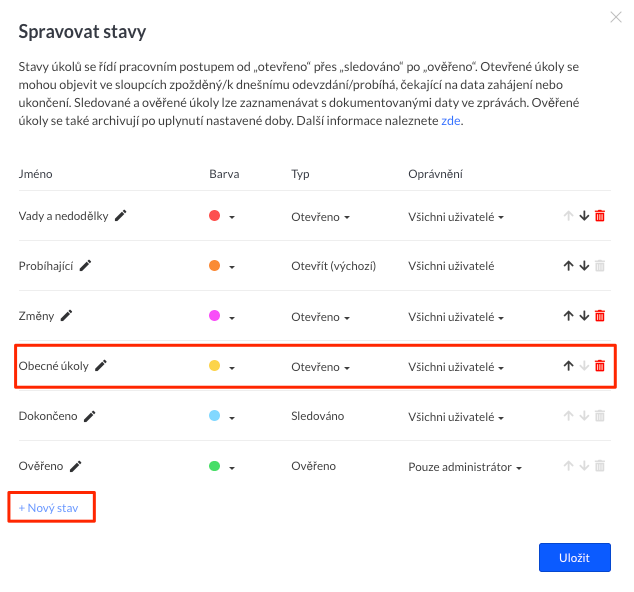Follow the 'zde' link for more information

click(450, 121)
